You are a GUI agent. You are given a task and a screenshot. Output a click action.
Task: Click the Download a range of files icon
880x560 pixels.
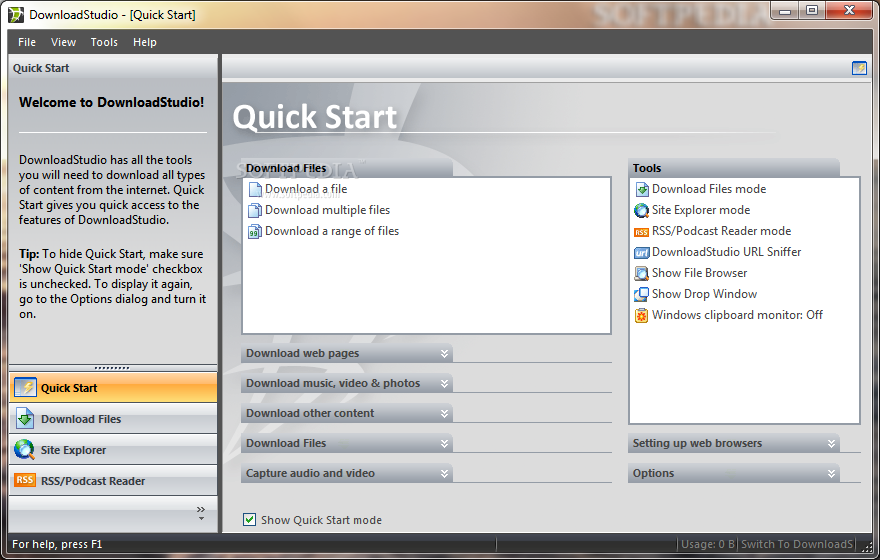click(x=255, y=231)
